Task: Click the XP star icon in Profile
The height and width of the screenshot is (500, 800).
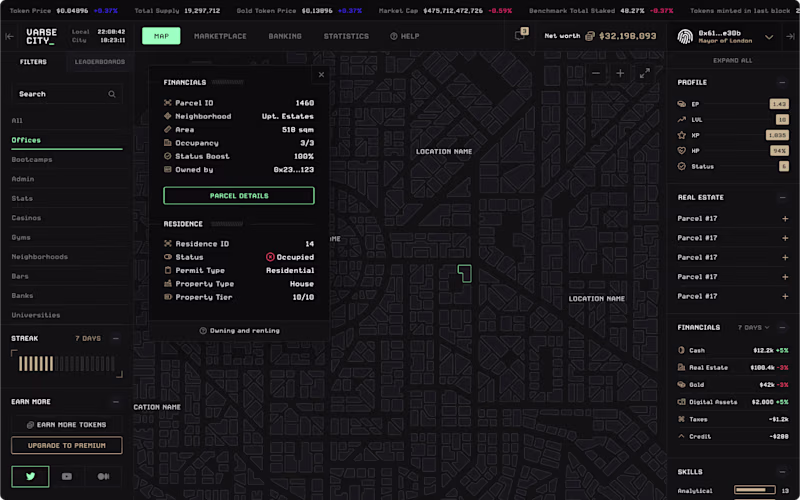Action: [x=681, y=135]
